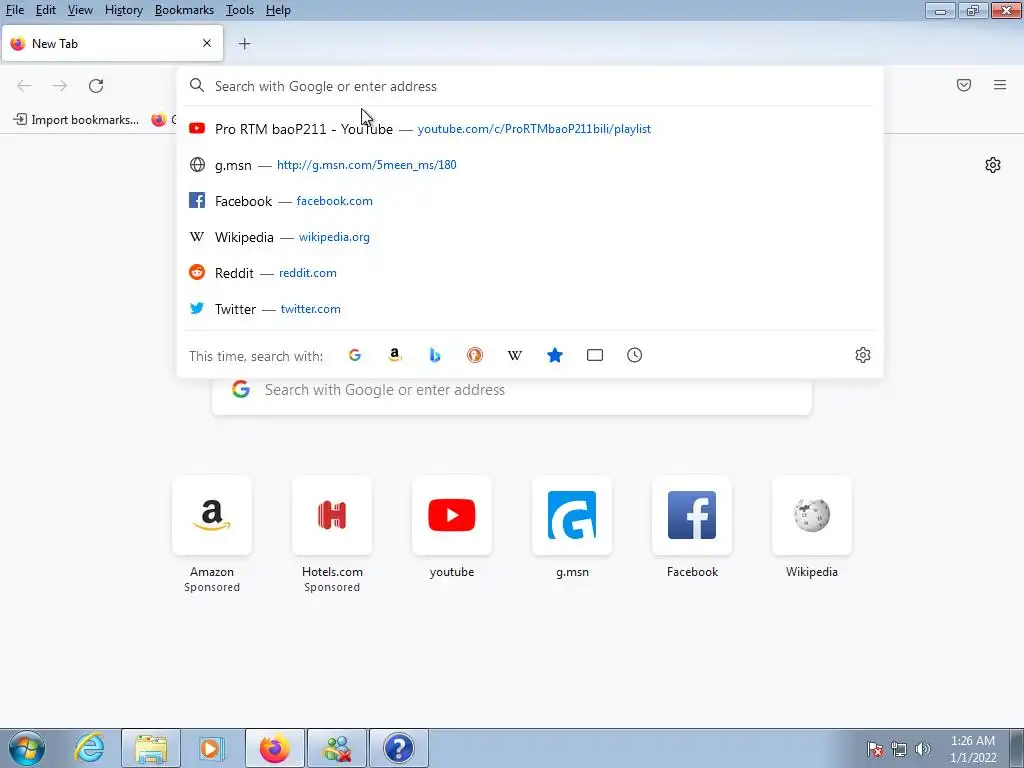Open the File menu
Viewport: 1024px width, 768px height.
(14, 10)
